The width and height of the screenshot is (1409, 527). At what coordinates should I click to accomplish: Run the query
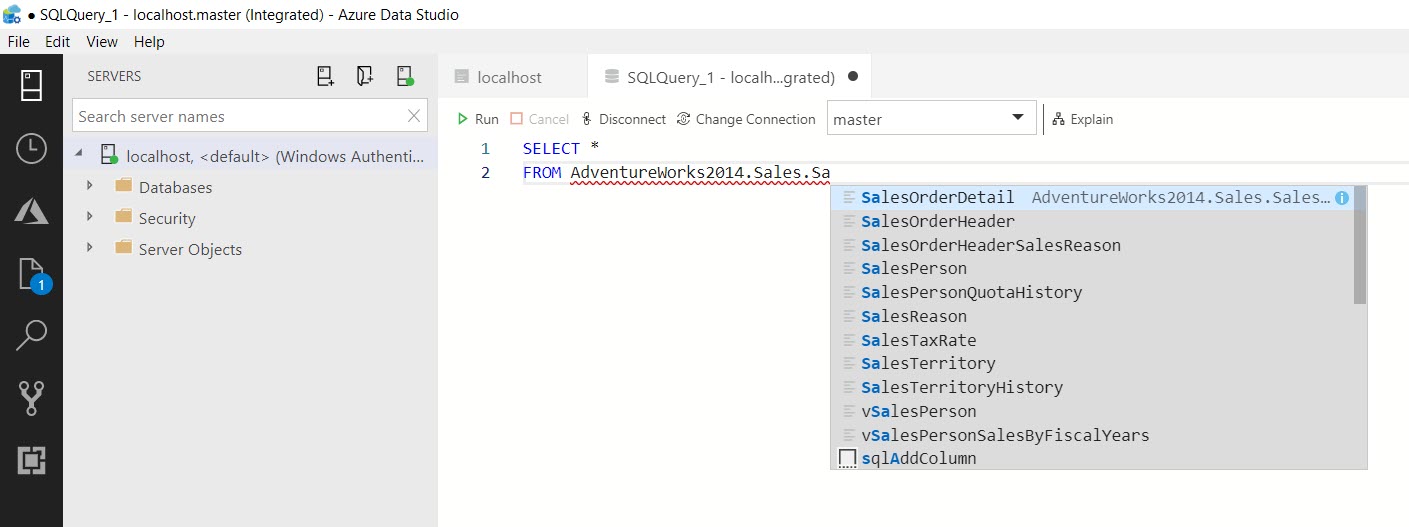point(477,119)
